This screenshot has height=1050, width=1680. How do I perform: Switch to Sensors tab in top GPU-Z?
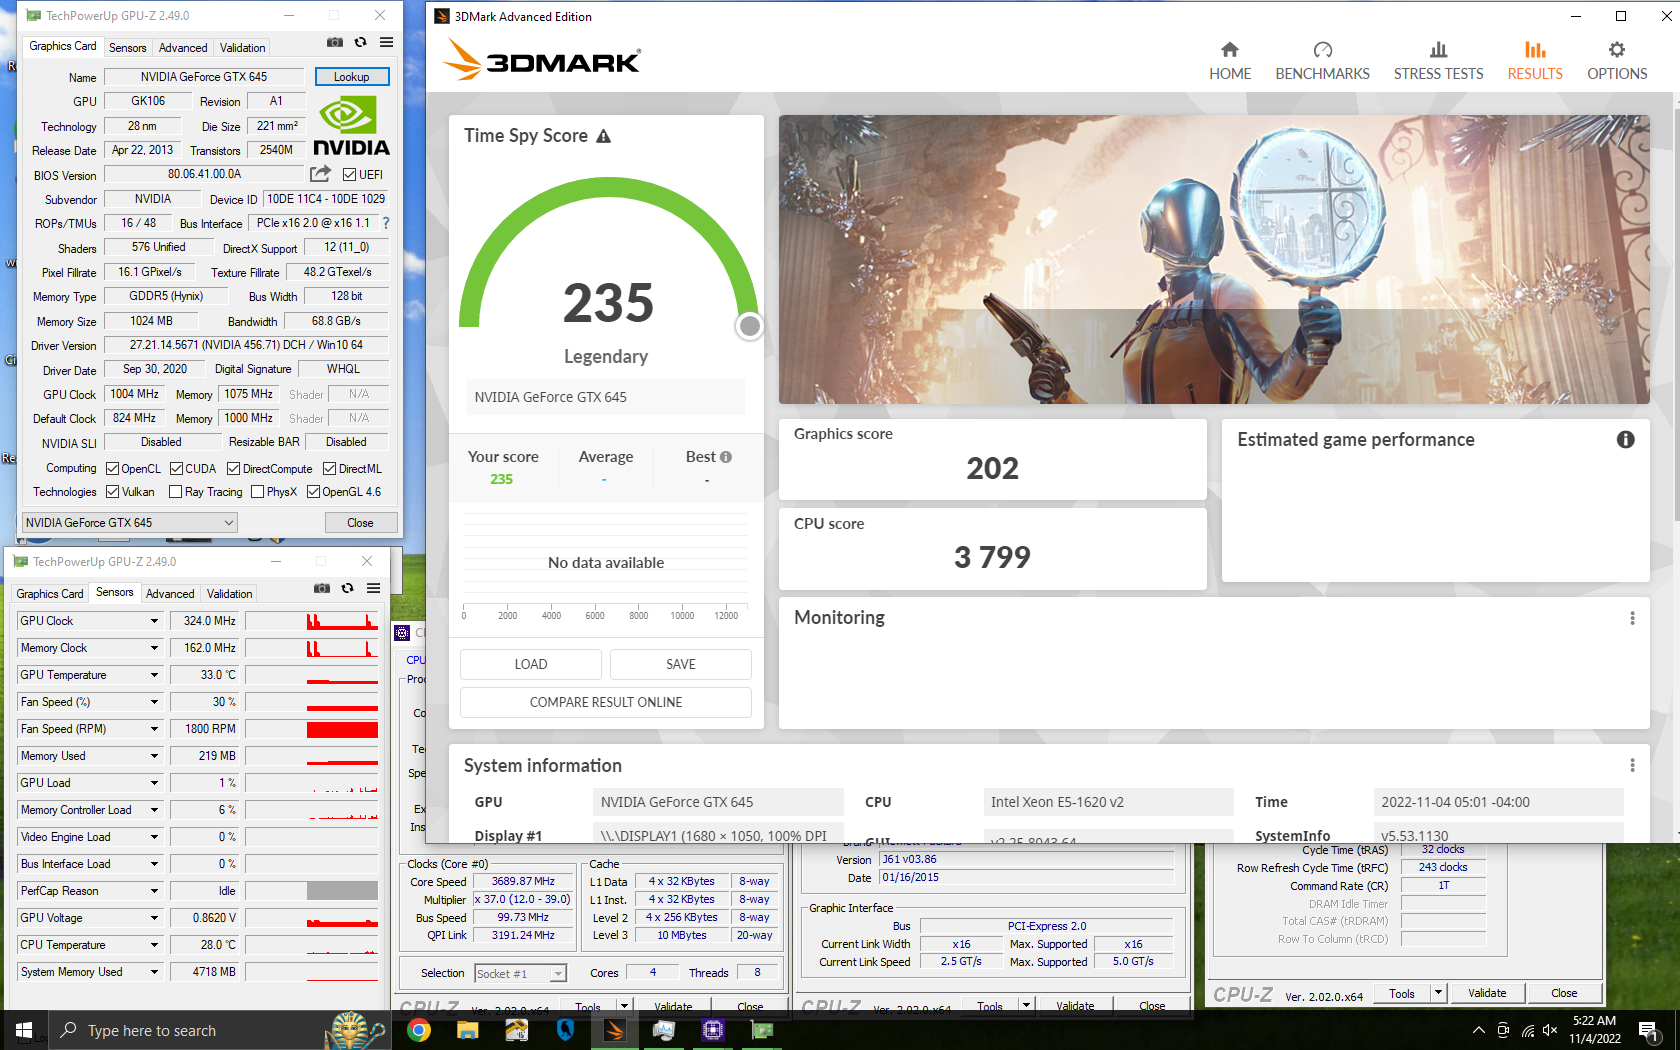click(x=127, y=48)
